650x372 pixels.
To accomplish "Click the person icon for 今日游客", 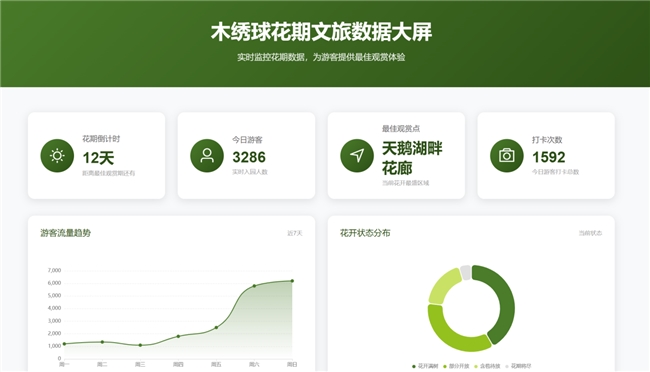I will (207, 156).
